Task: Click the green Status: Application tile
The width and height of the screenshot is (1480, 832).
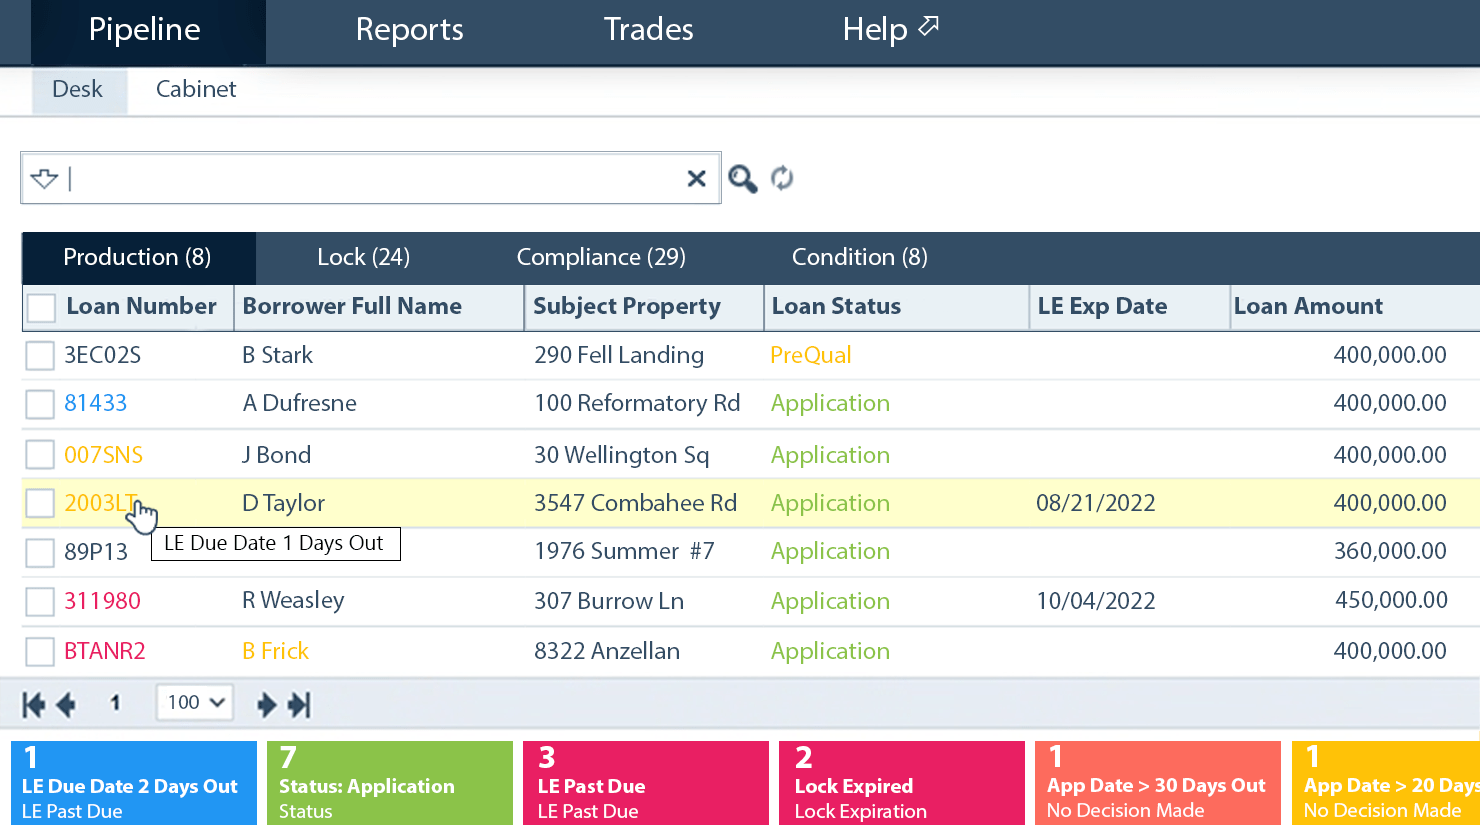Action: [x=389, y=784]
